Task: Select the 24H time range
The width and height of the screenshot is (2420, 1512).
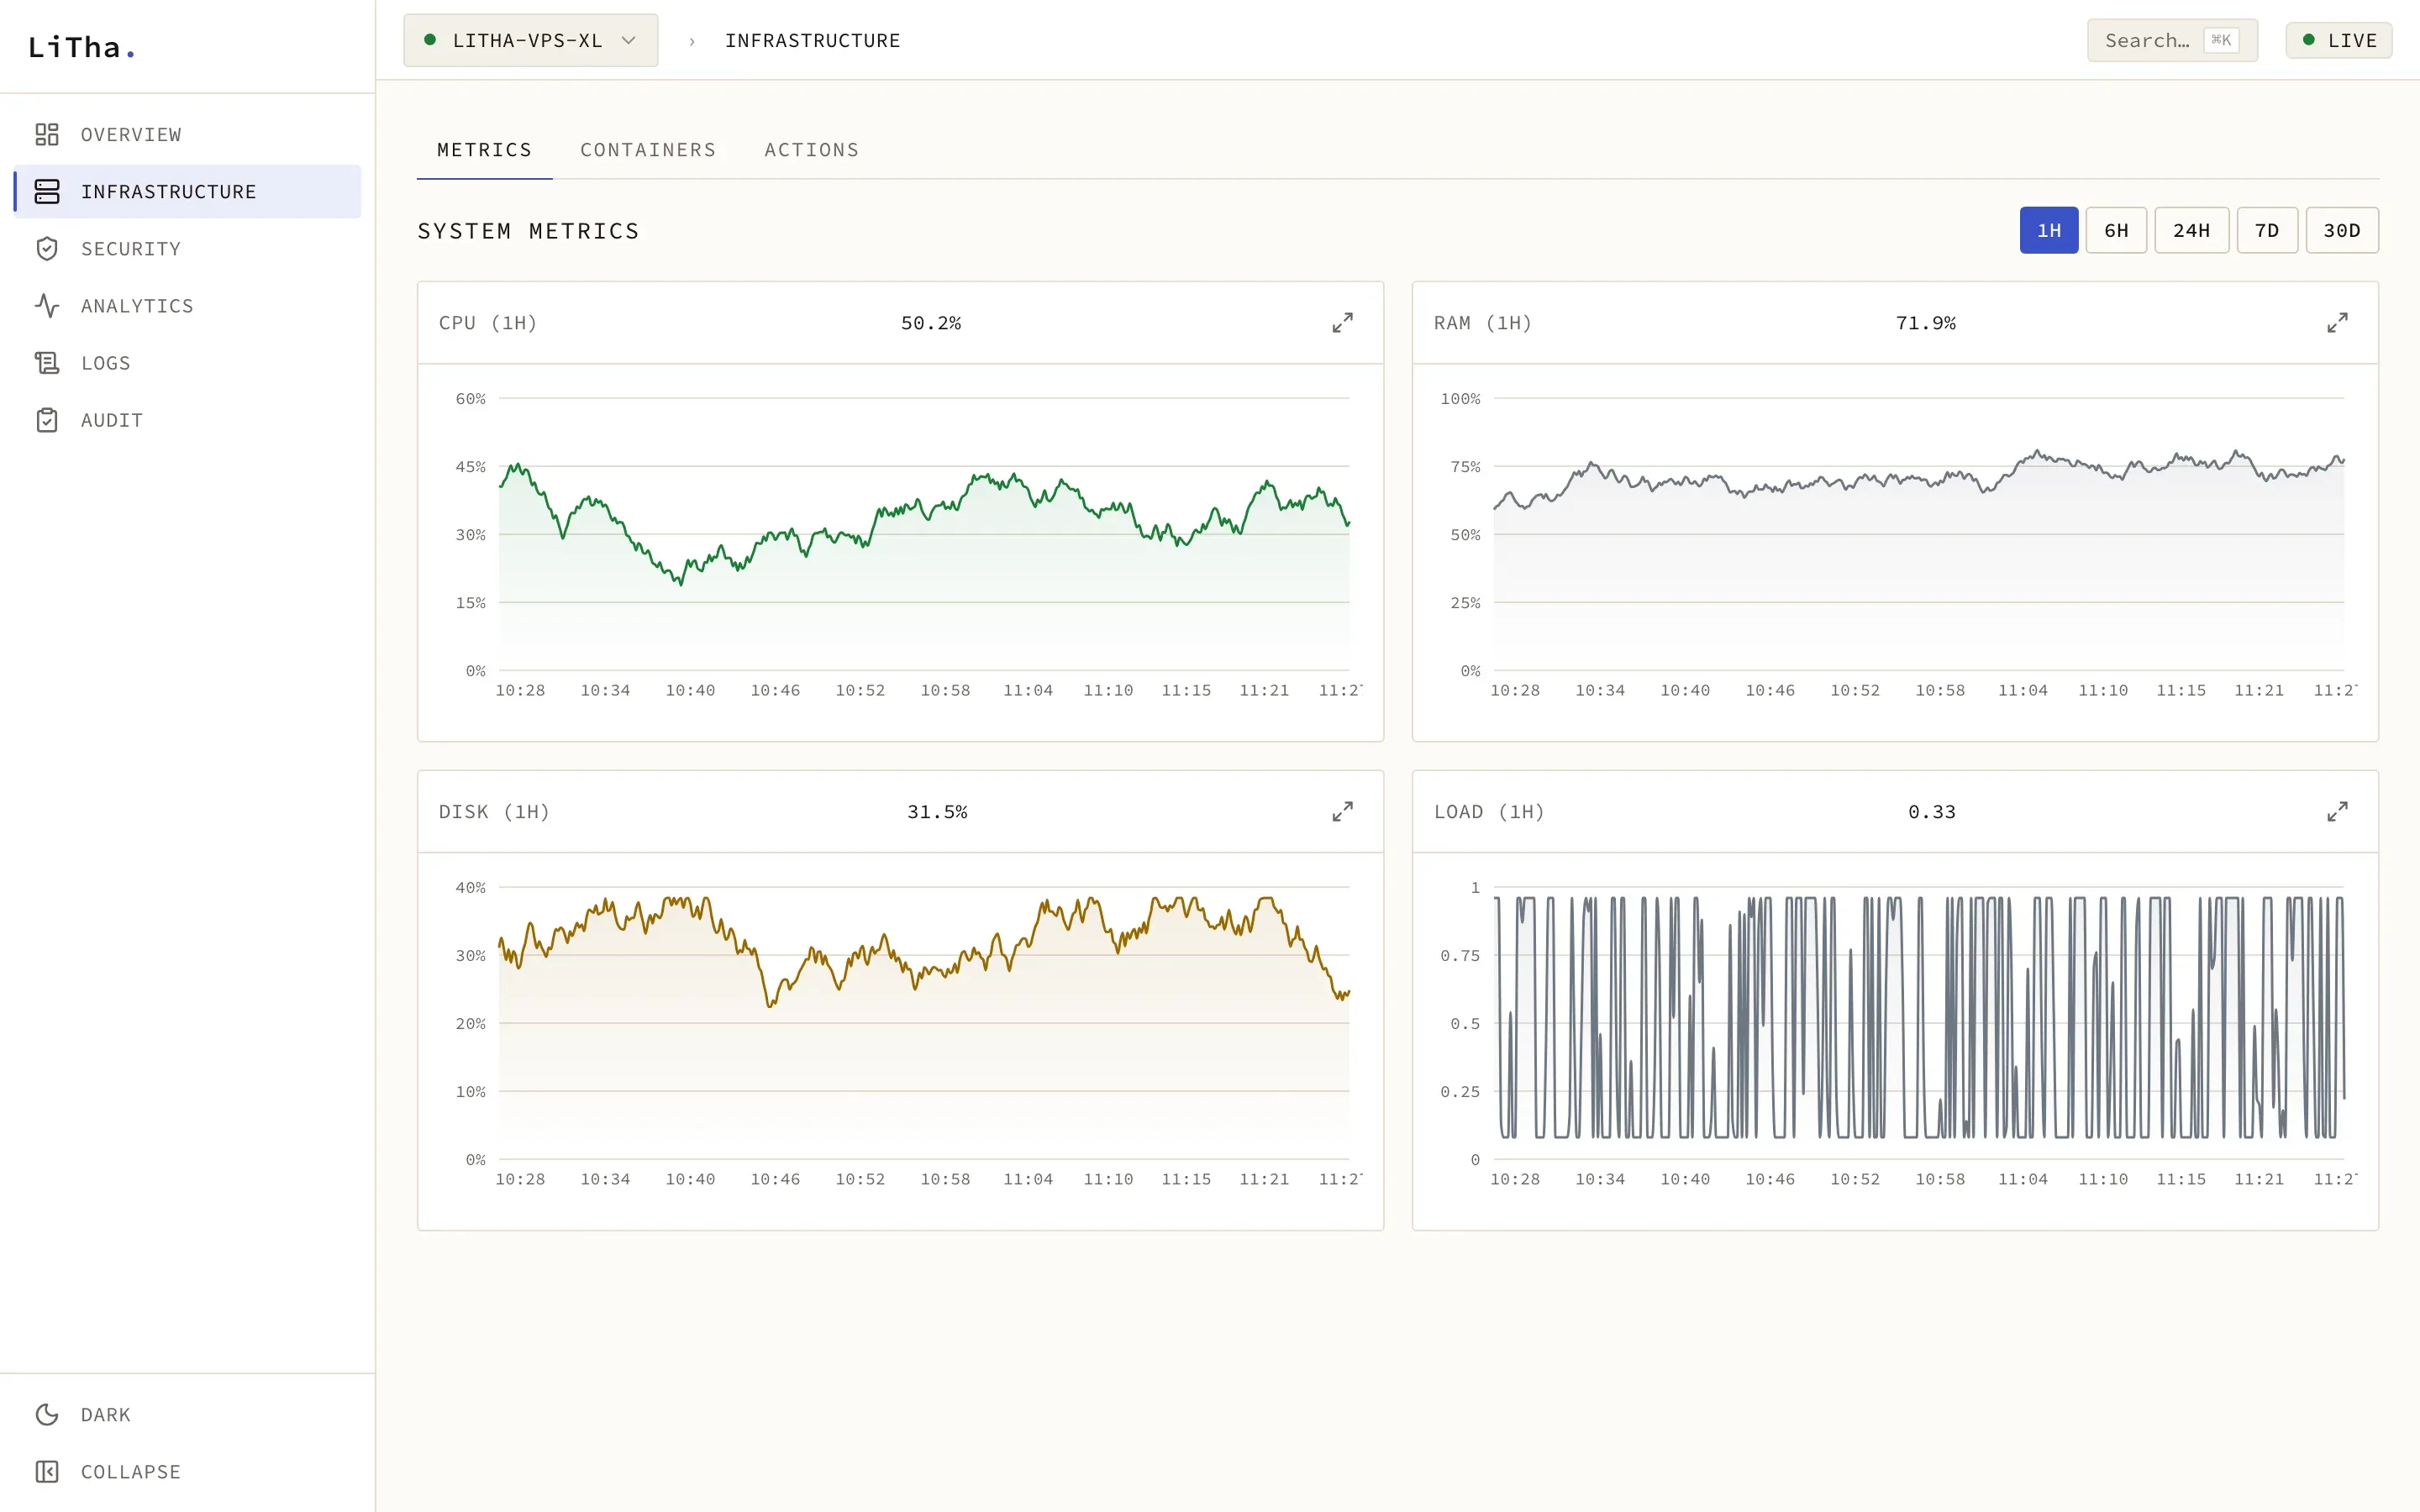Action: point(2191,230)
